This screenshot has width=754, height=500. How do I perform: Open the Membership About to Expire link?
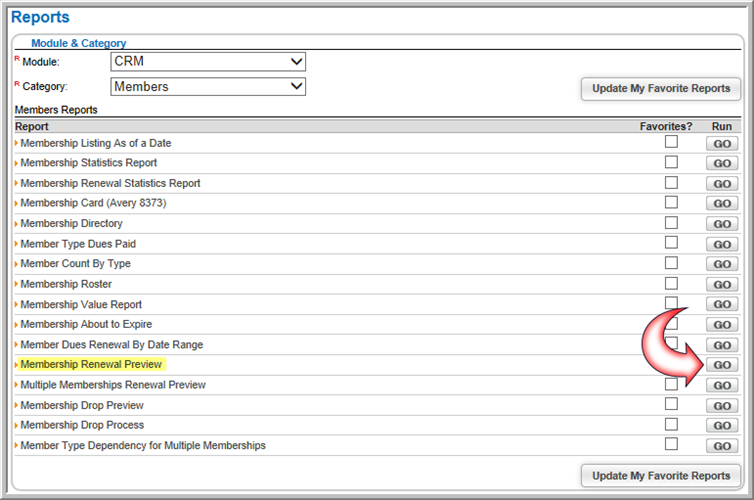click(86, 325)
